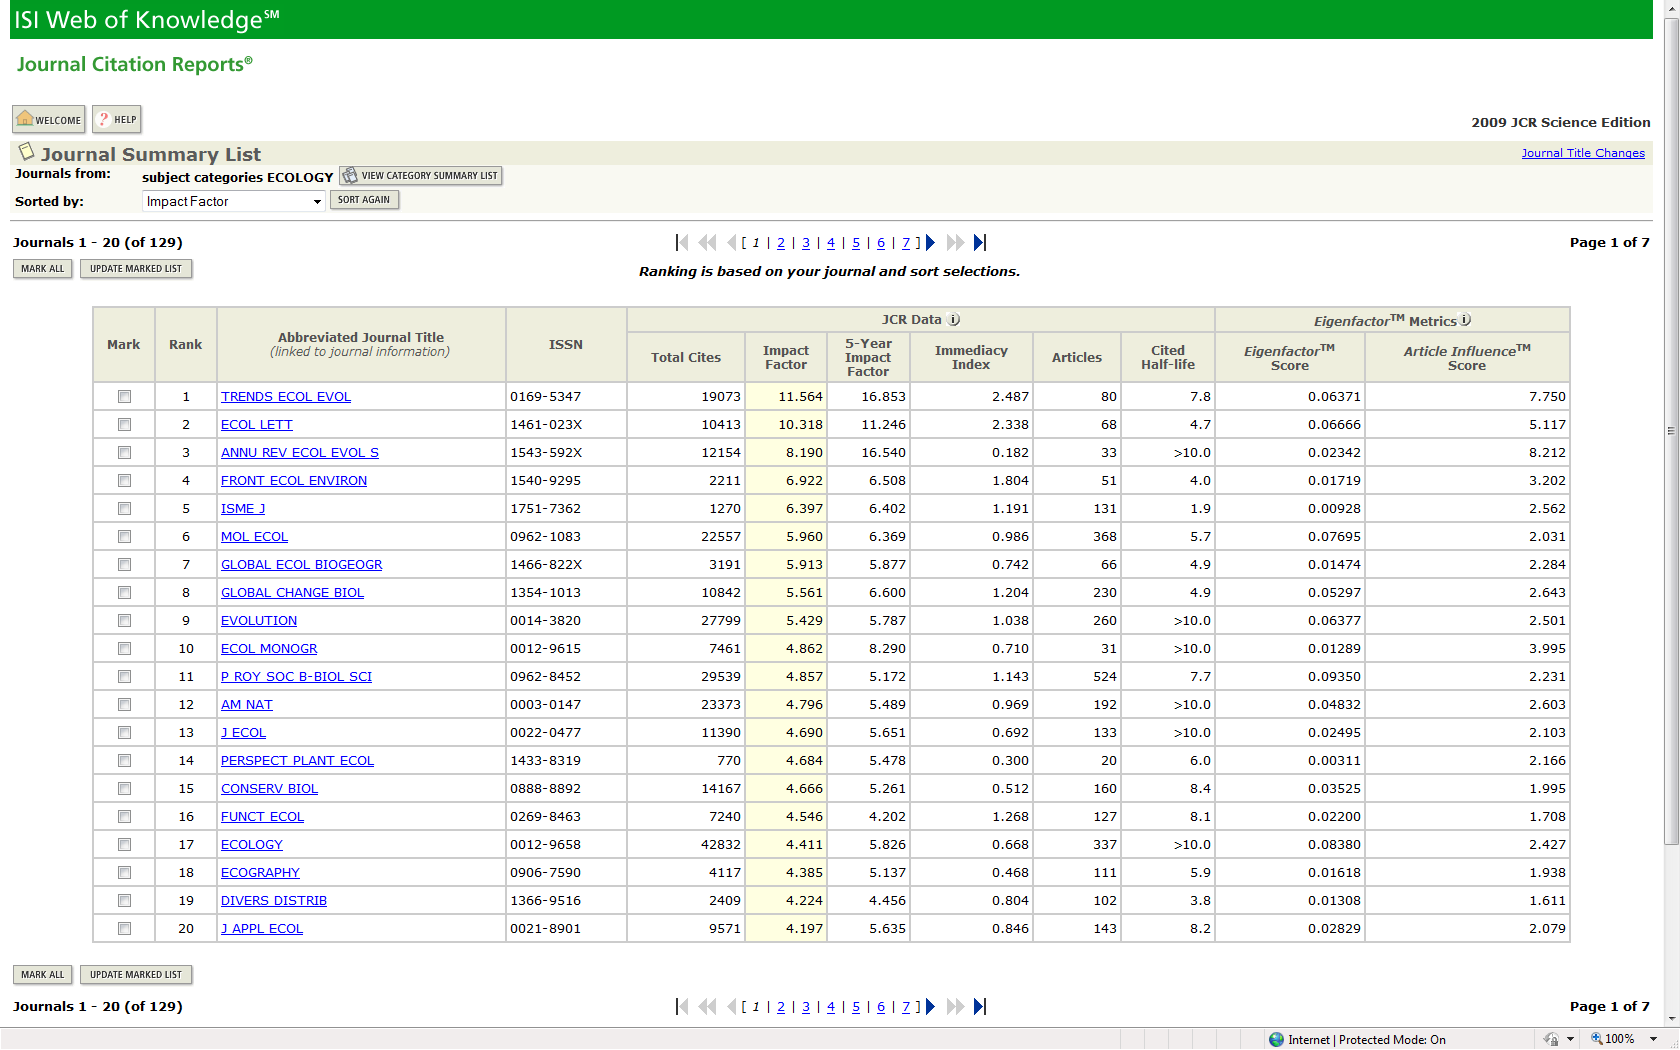This screenshot has height=1050, width=1680.
Task: Go to page 5 in bottom pager
Action: 856,1007
